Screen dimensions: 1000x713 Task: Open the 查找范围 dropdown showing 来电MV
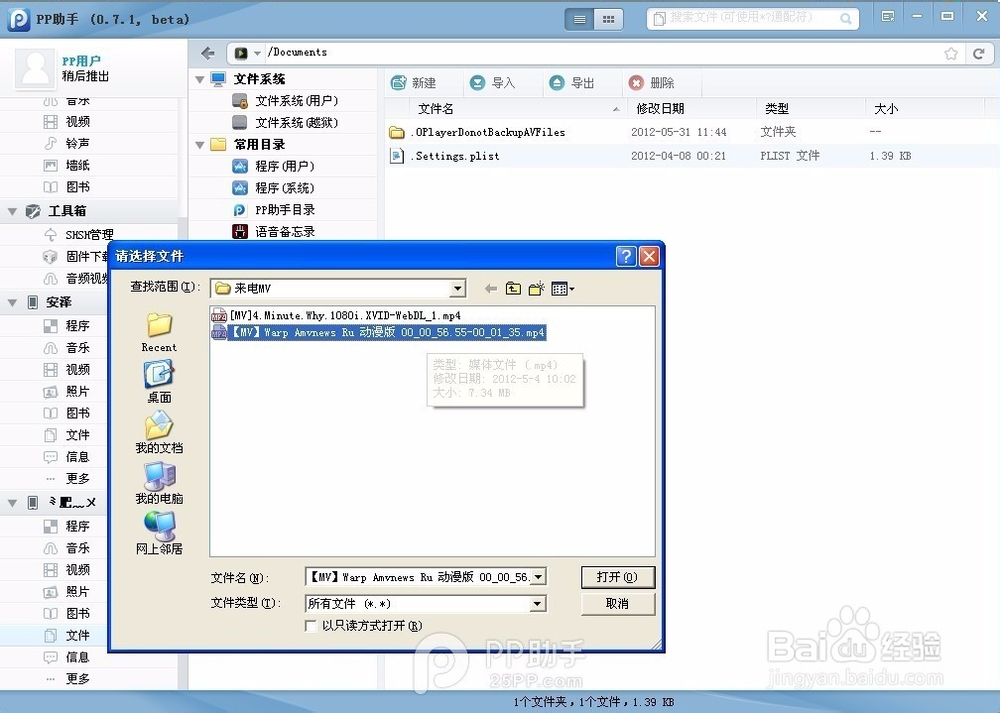click(457, 288)
